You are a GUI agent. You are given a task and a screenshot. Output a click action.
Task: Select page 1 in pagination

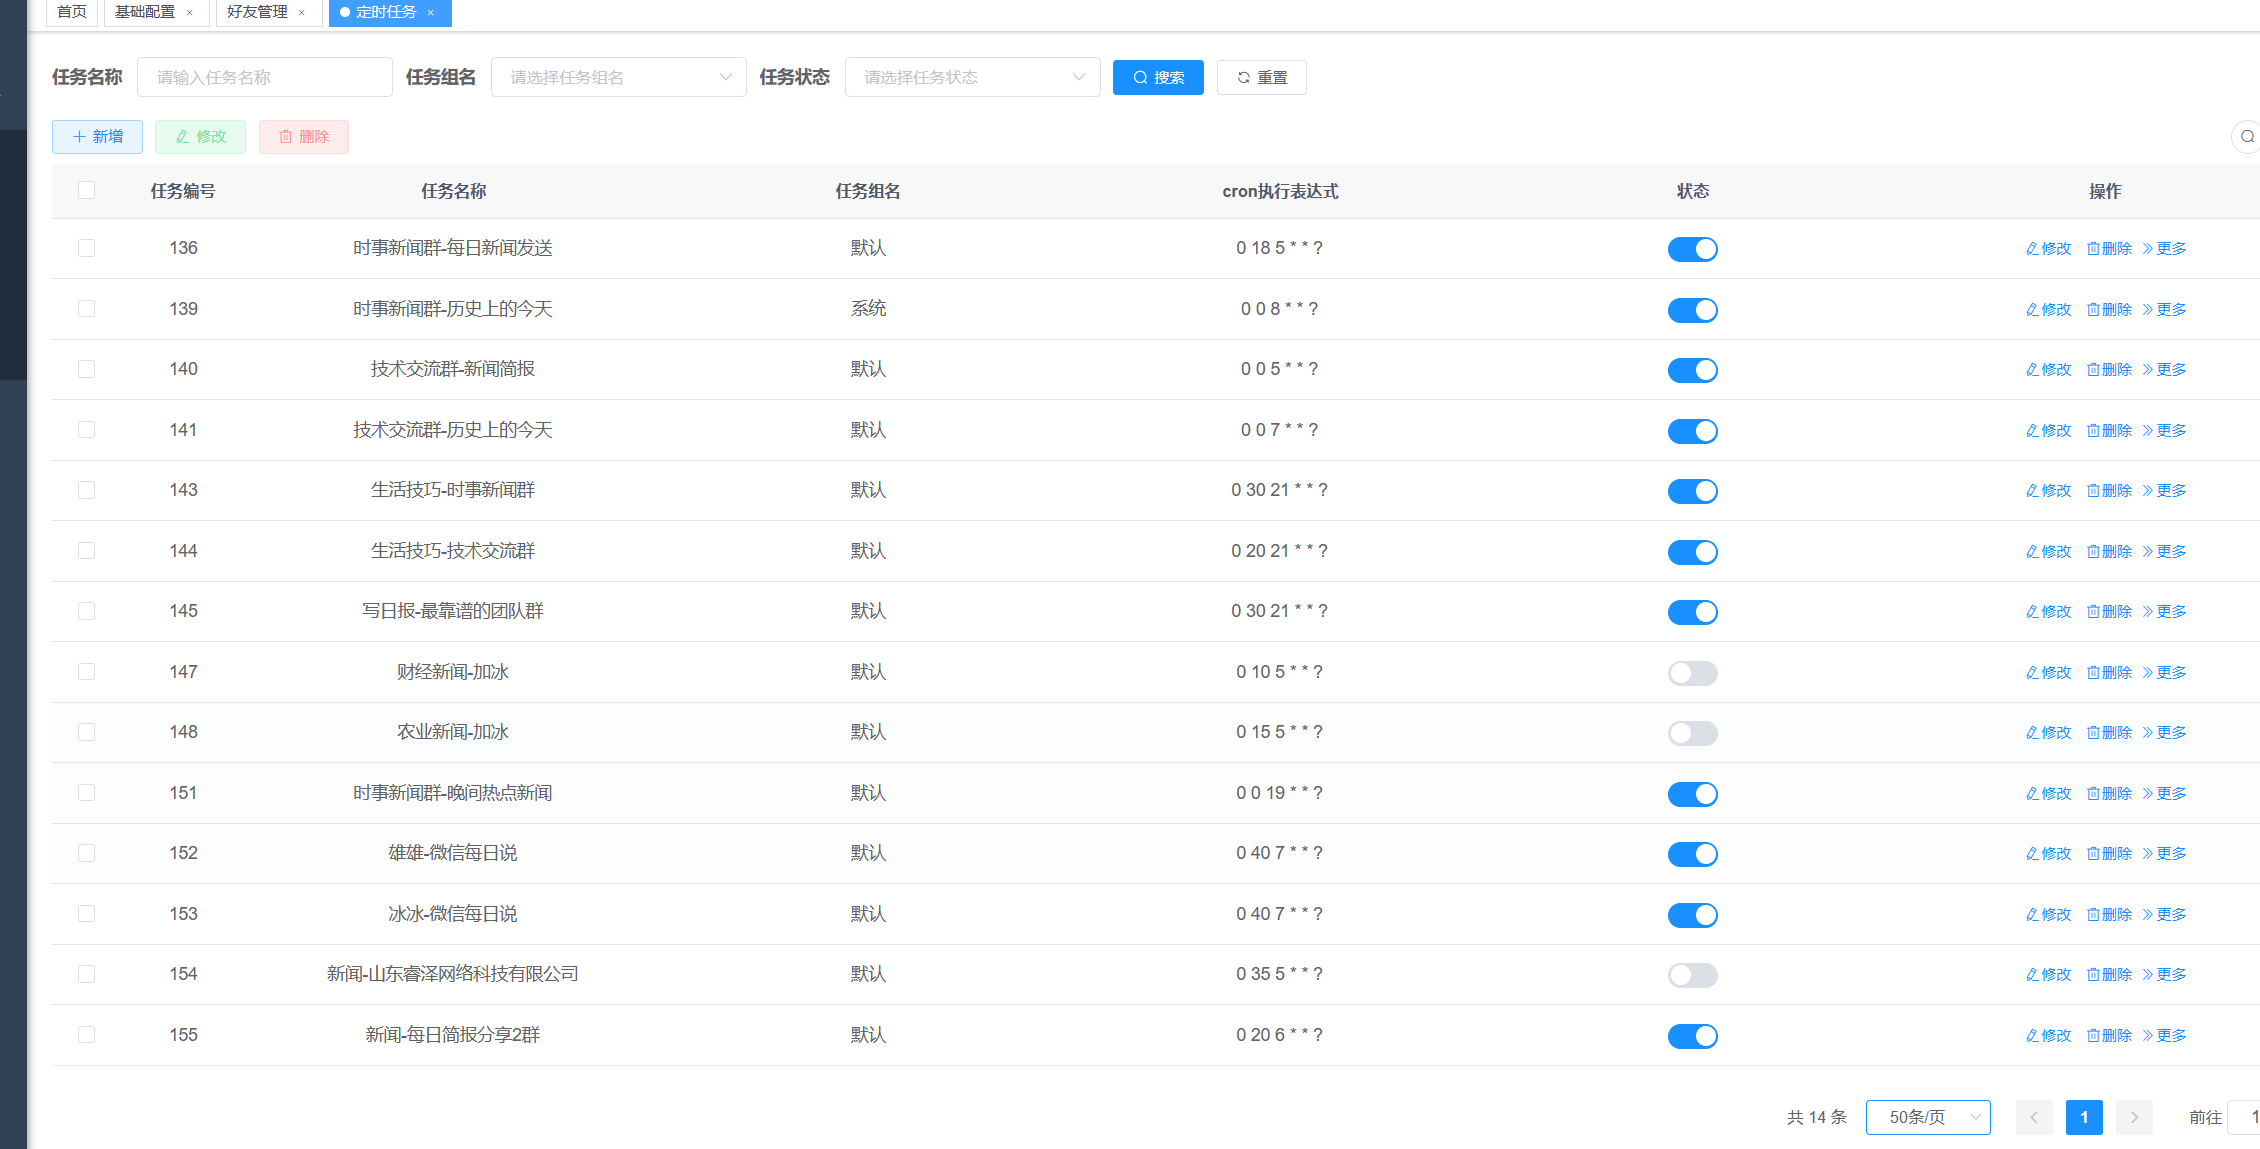[2084, 1117]
